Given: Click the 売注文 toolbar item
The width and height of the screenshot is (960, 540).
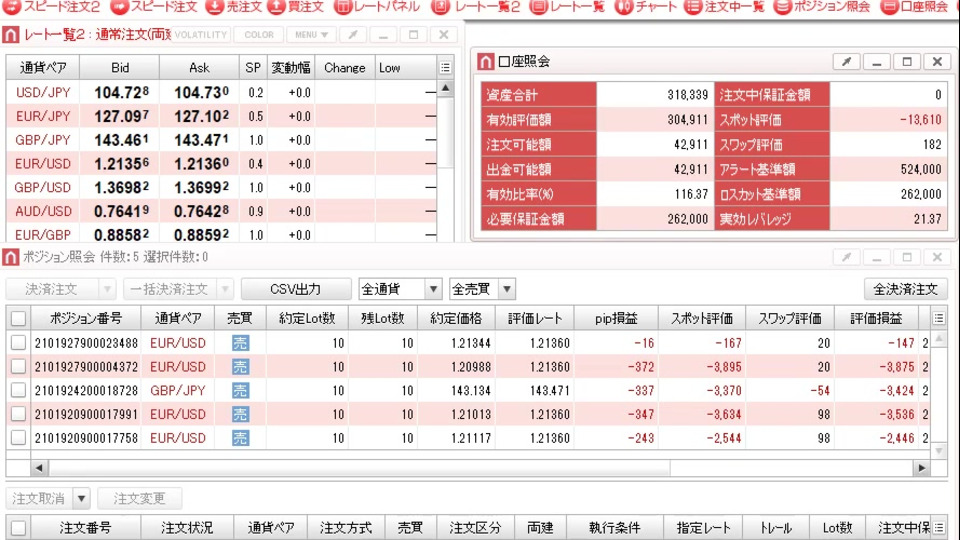Looking at the screenshot, I should 233,7.
